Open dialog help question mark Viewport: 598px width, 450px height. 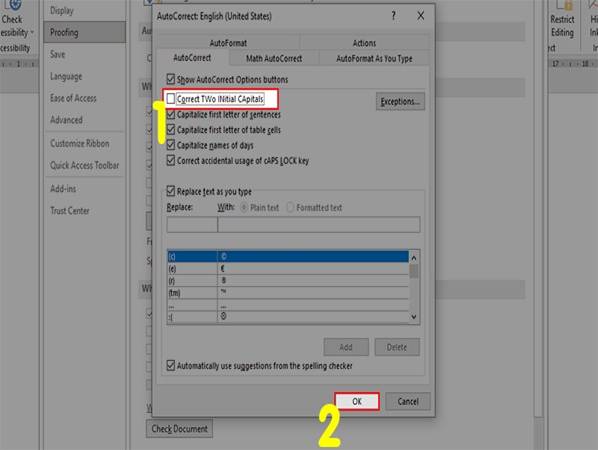[393, 16]
